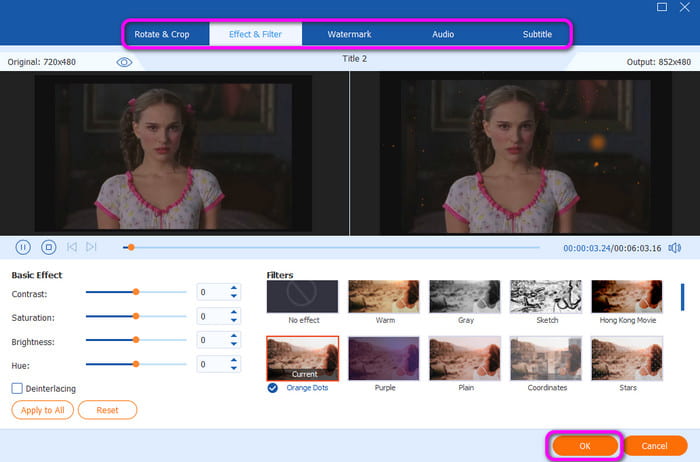Go to the Audio tab
The image size is (700, 462).
tap(443, 34)
